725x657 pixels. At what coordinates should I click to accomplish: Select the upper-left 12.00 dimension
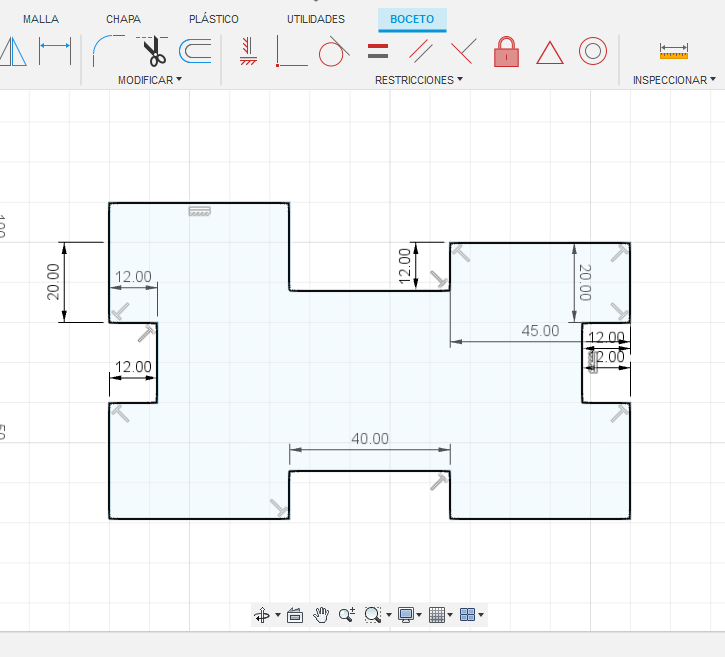click(133, 276)
